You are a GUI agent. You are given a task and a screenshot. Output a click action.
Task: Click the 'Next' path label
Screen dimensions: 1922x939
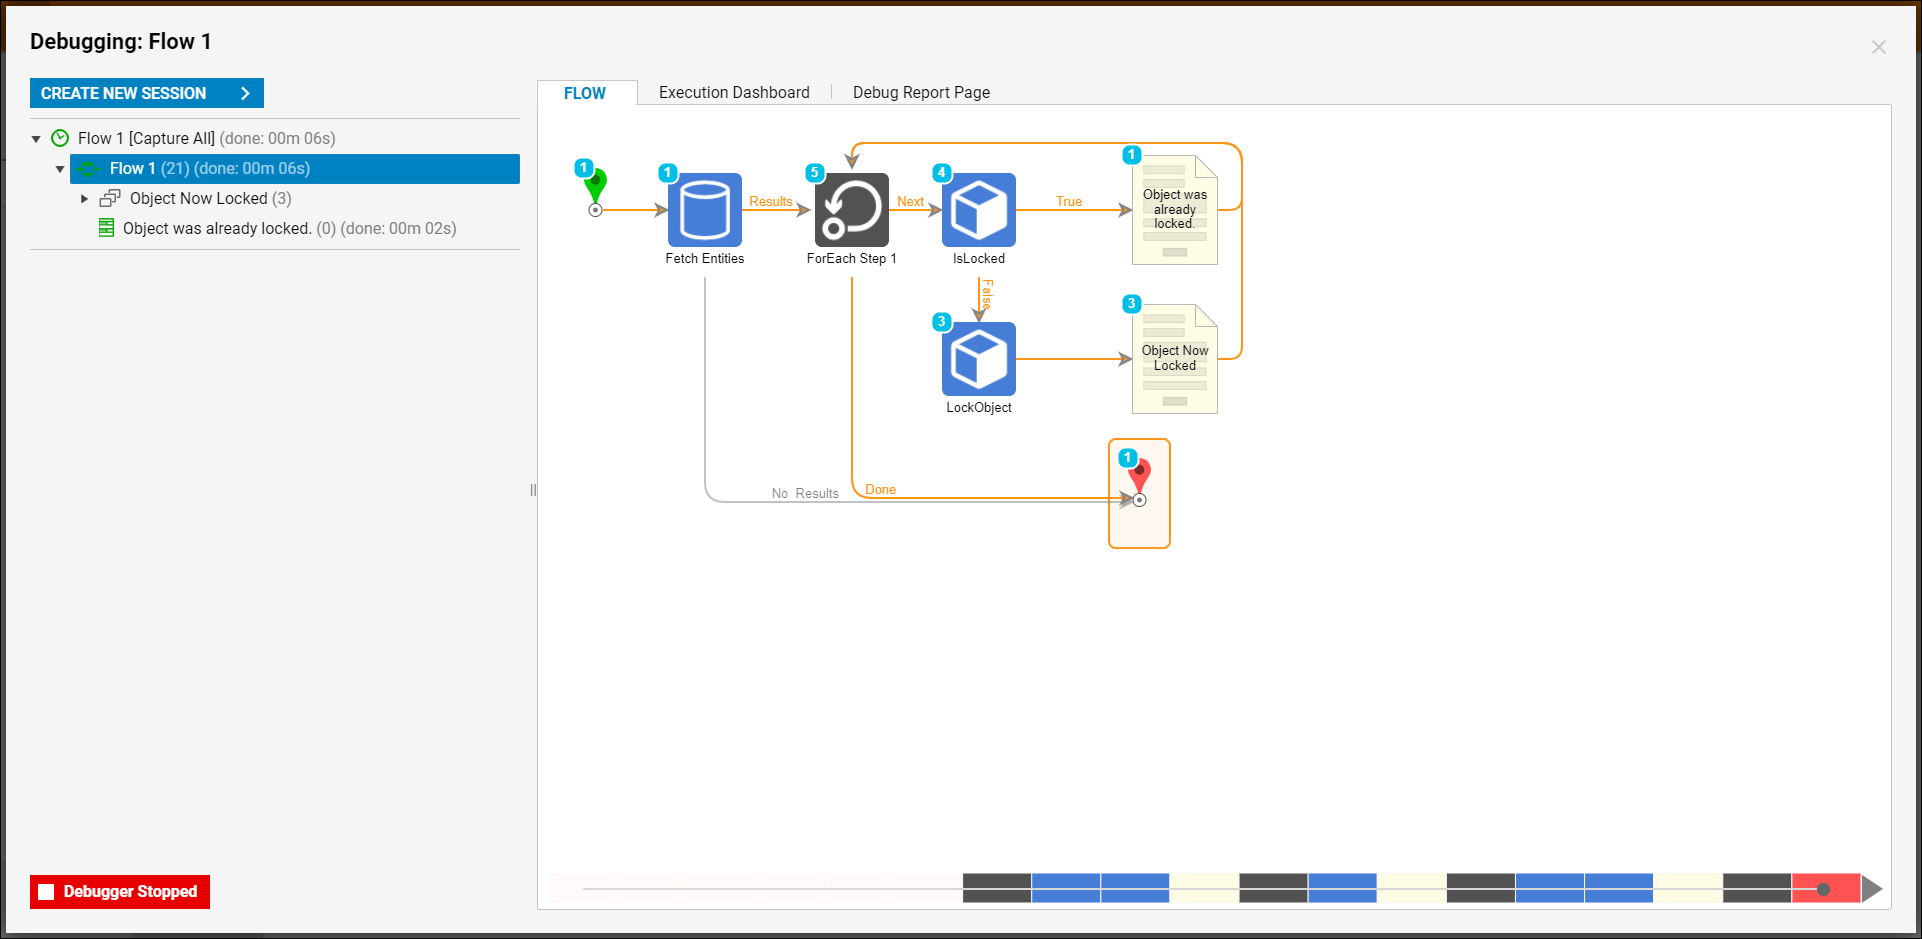pyautogui.click(x=911, y=201)
